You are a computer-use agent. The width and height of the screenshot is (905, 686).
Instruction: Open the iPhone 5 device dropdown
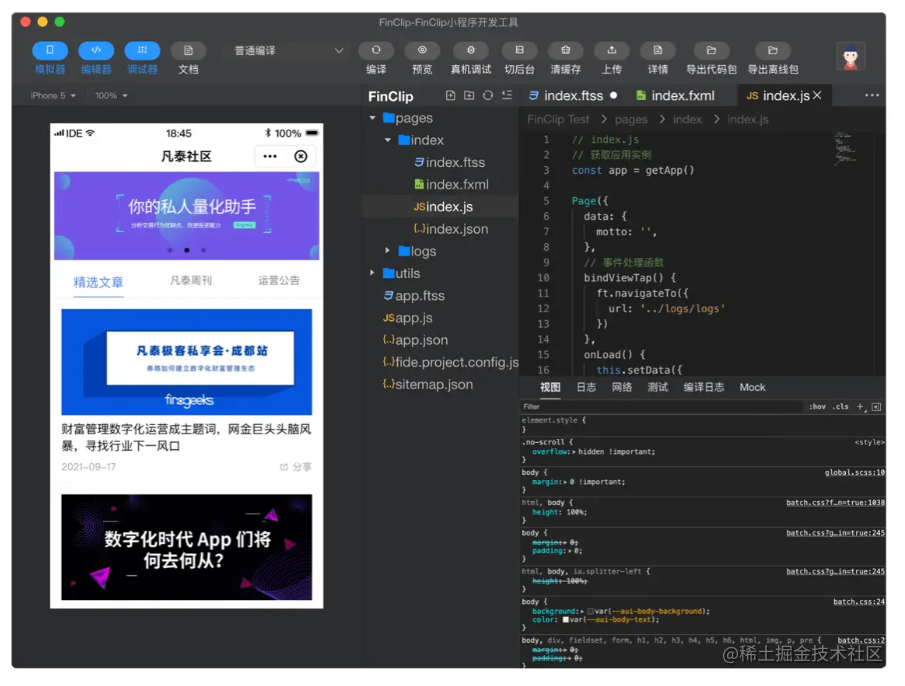coord(53,96)
